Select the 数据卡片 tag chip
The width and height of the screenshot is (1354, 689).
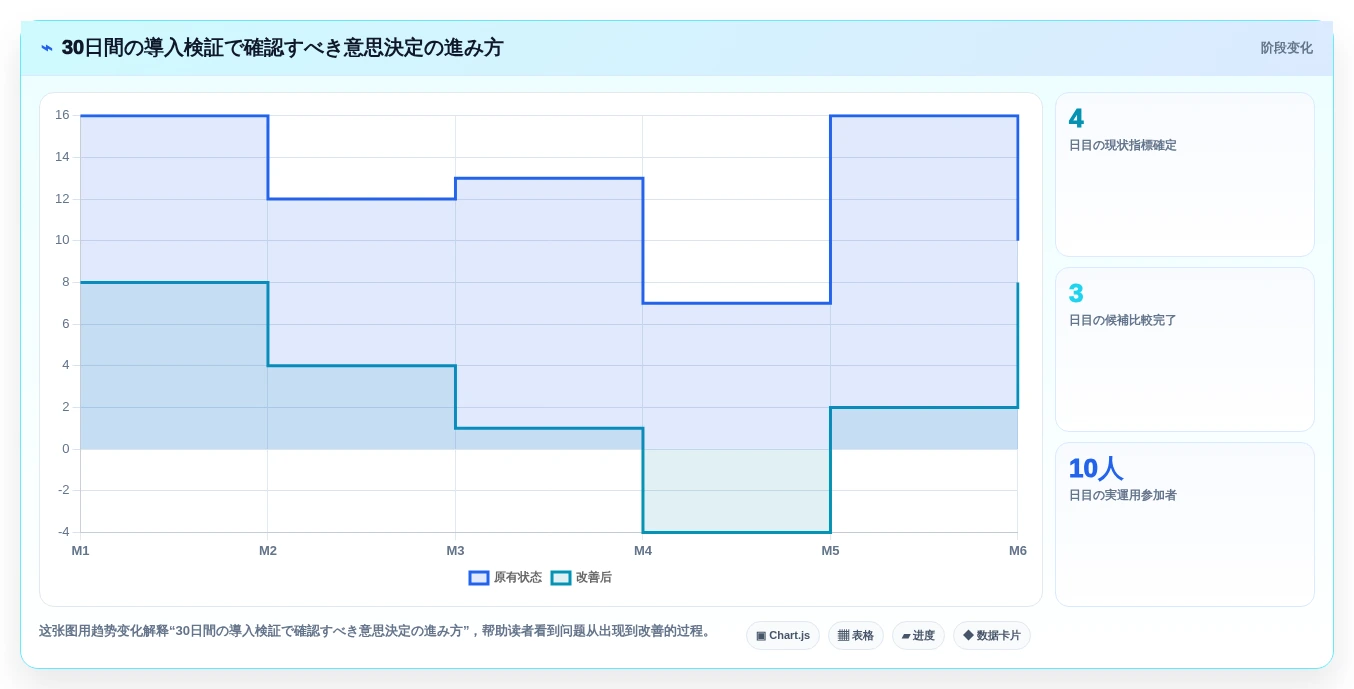992,635
